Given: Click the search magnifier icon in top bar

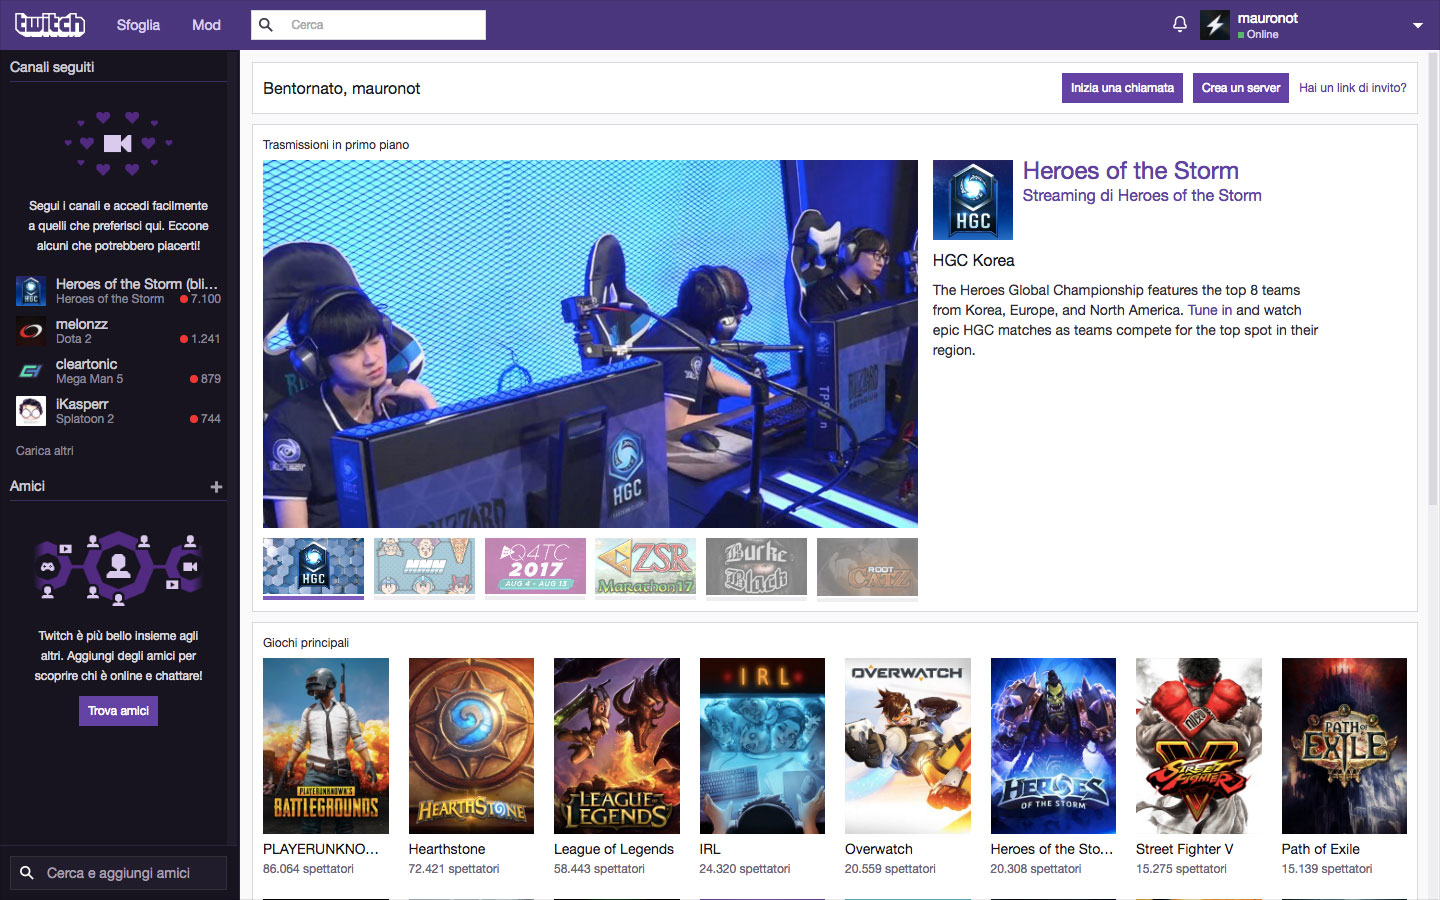Looking at the screenshot, I should [266, 25].
